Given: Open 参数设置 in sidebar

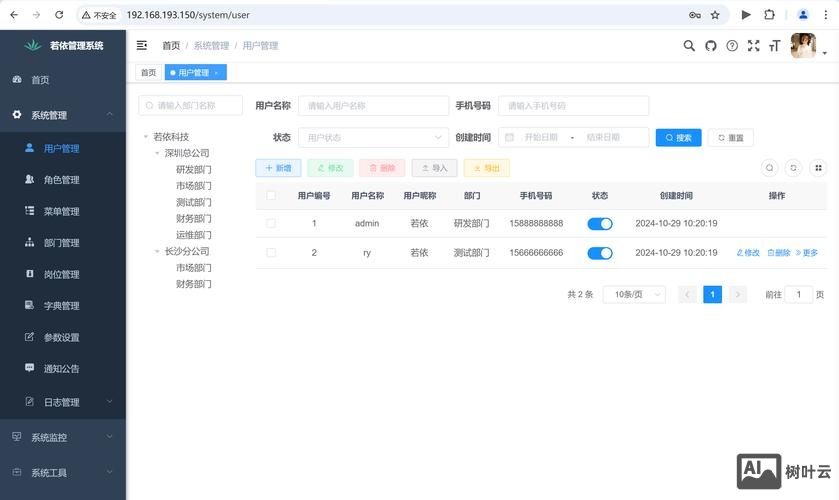Looking at the screenshot, I should [63, 337].
